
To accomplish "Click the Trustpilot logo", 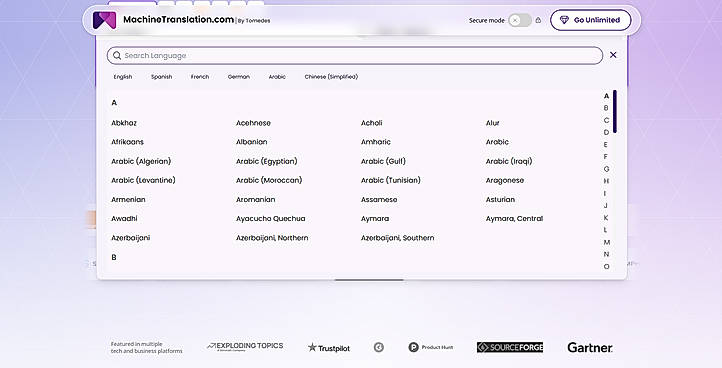I will point(329,348).
